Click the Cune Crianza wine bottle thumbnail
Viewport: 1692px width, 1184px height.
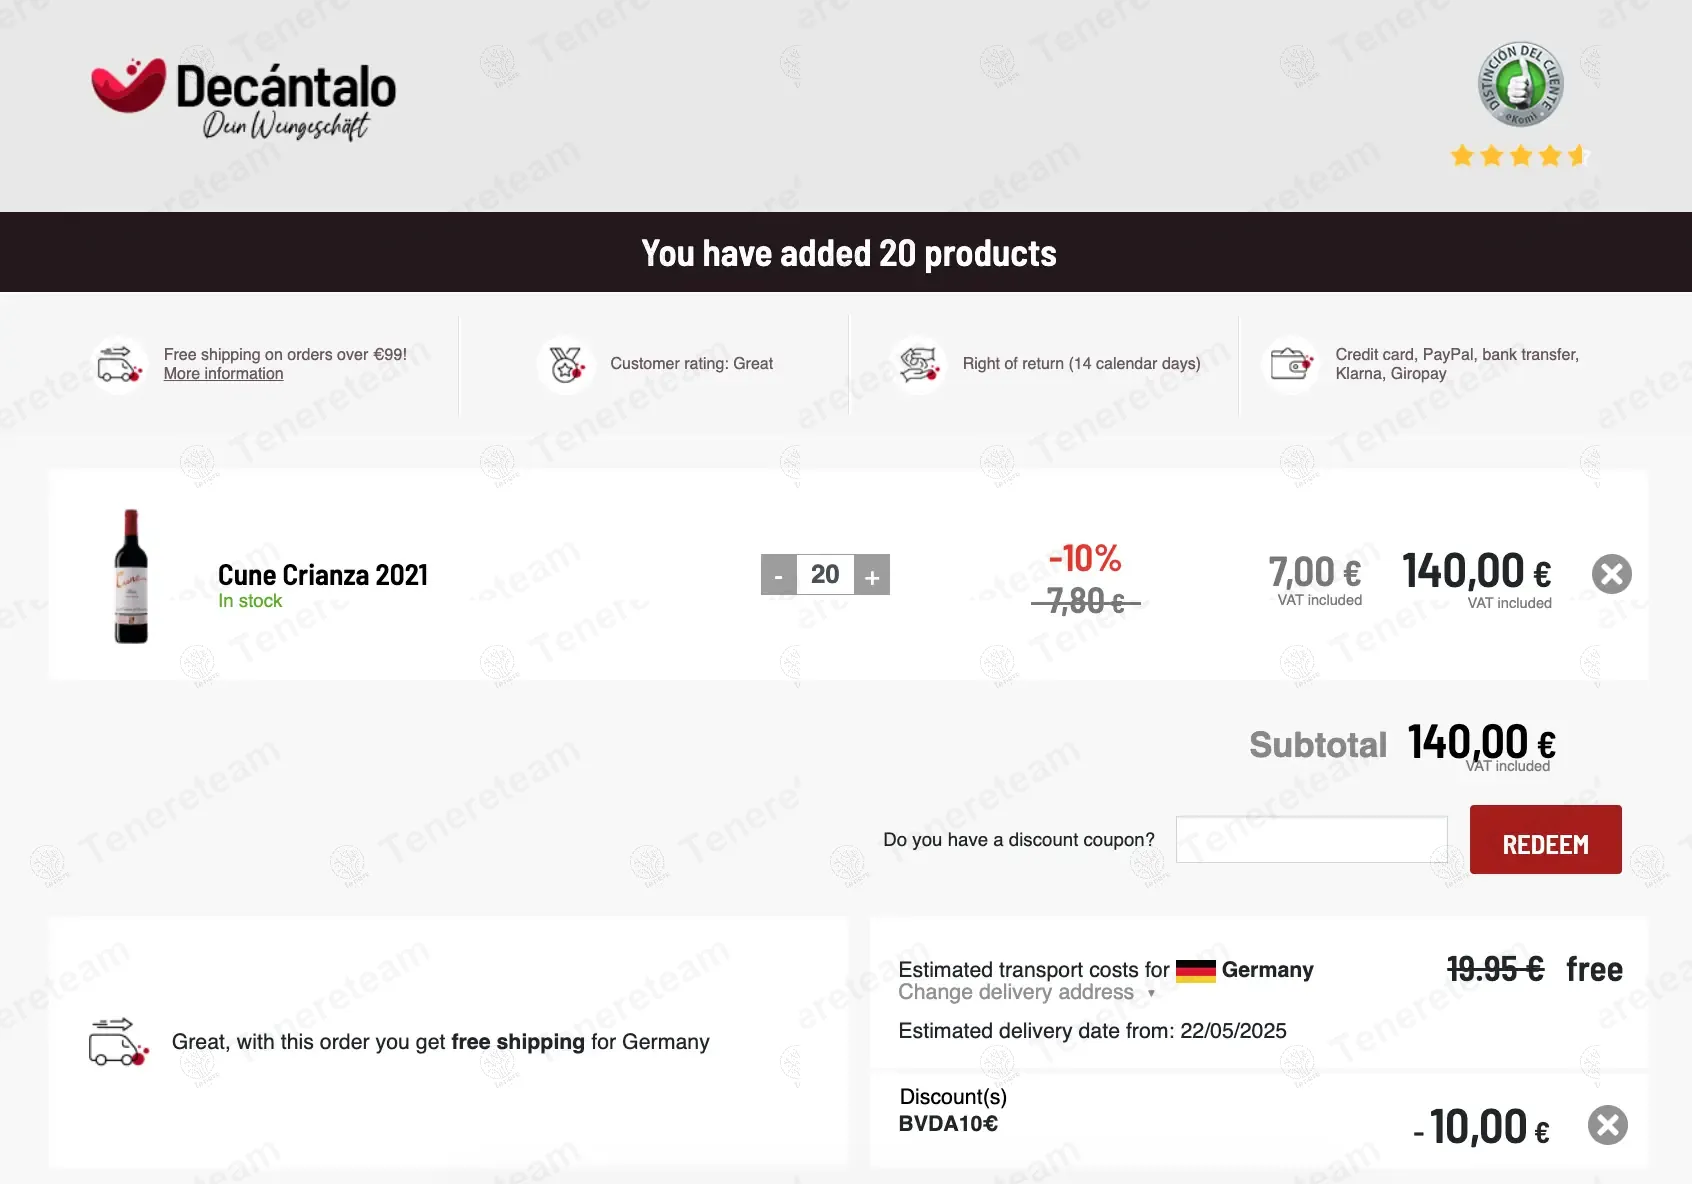coord(131,576)
